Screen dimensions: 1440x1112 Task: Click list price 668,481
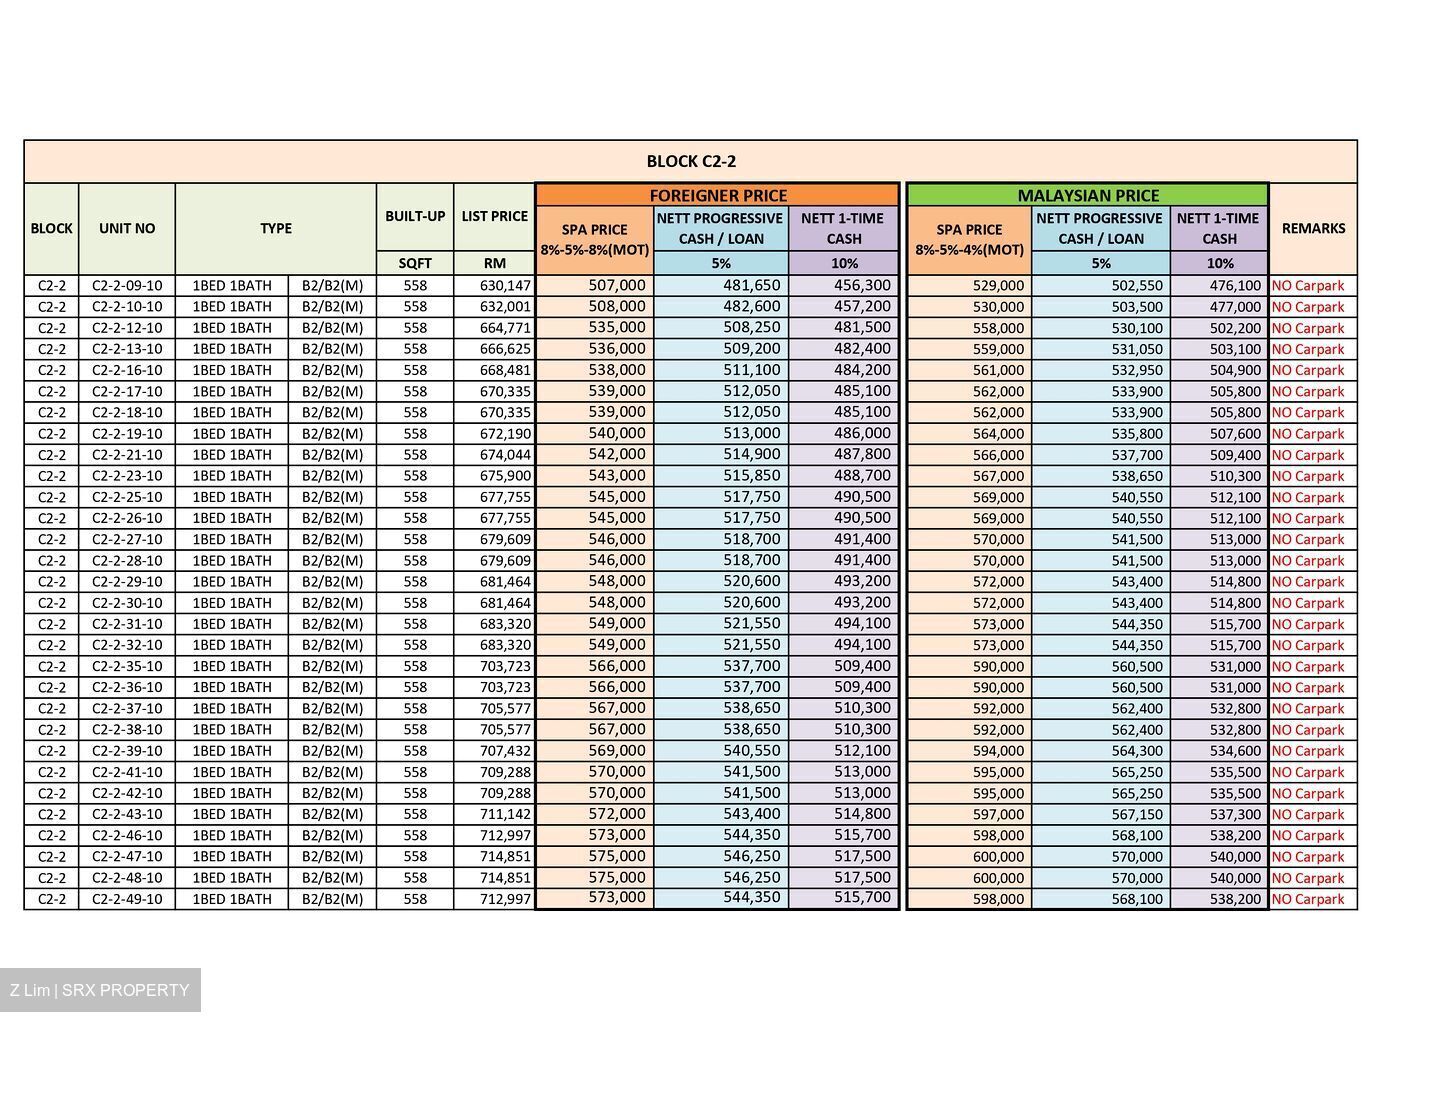tap(505, 370)
